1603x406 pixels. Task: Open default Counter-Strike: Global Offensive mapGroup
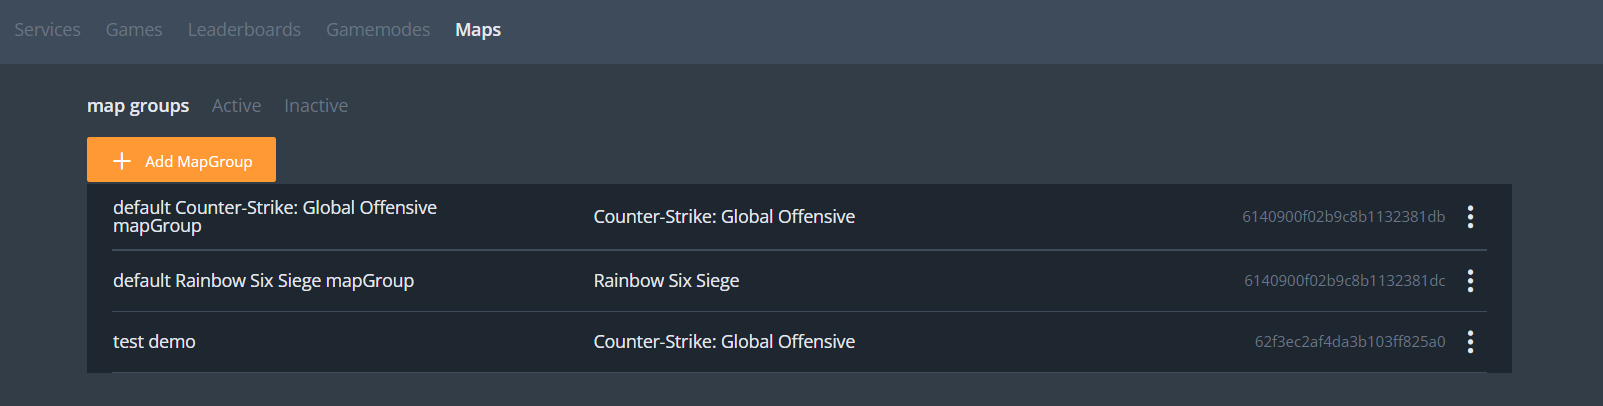pos(275,216)
